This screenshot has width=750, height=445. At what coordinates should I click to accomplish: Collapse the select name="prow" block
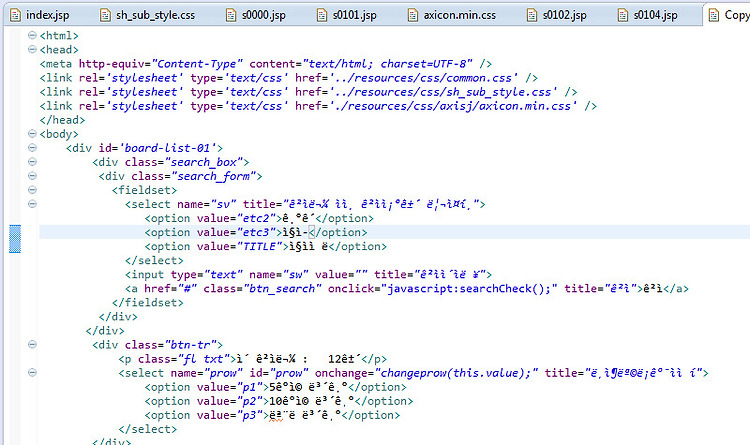32,372
